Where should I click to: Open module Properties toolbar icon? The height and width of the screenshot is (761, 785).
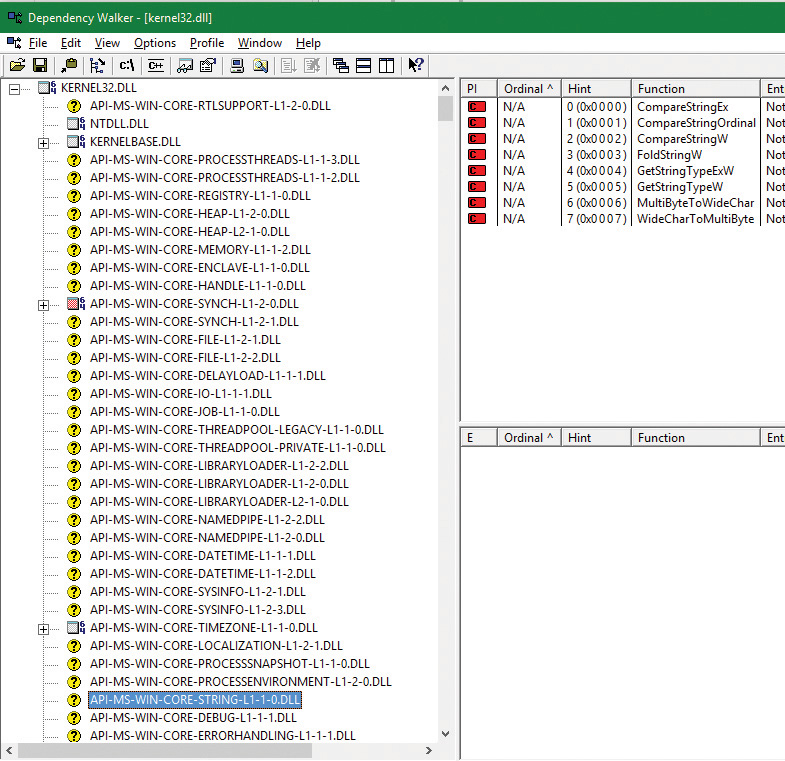(207, 66)
